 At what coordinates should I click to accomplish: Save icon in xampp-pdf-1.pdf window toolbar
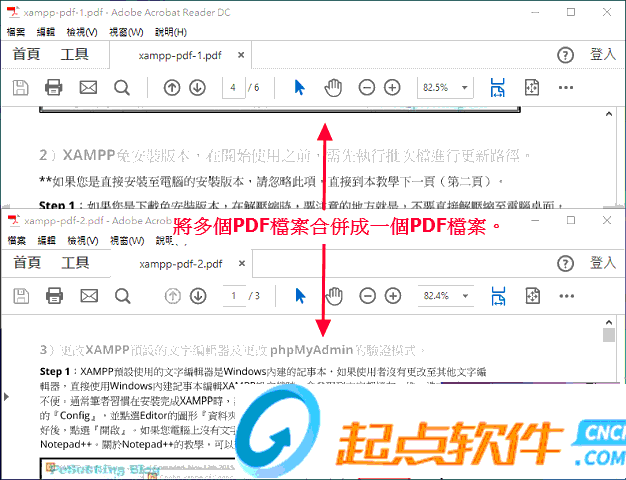click(x=20, y=87)
